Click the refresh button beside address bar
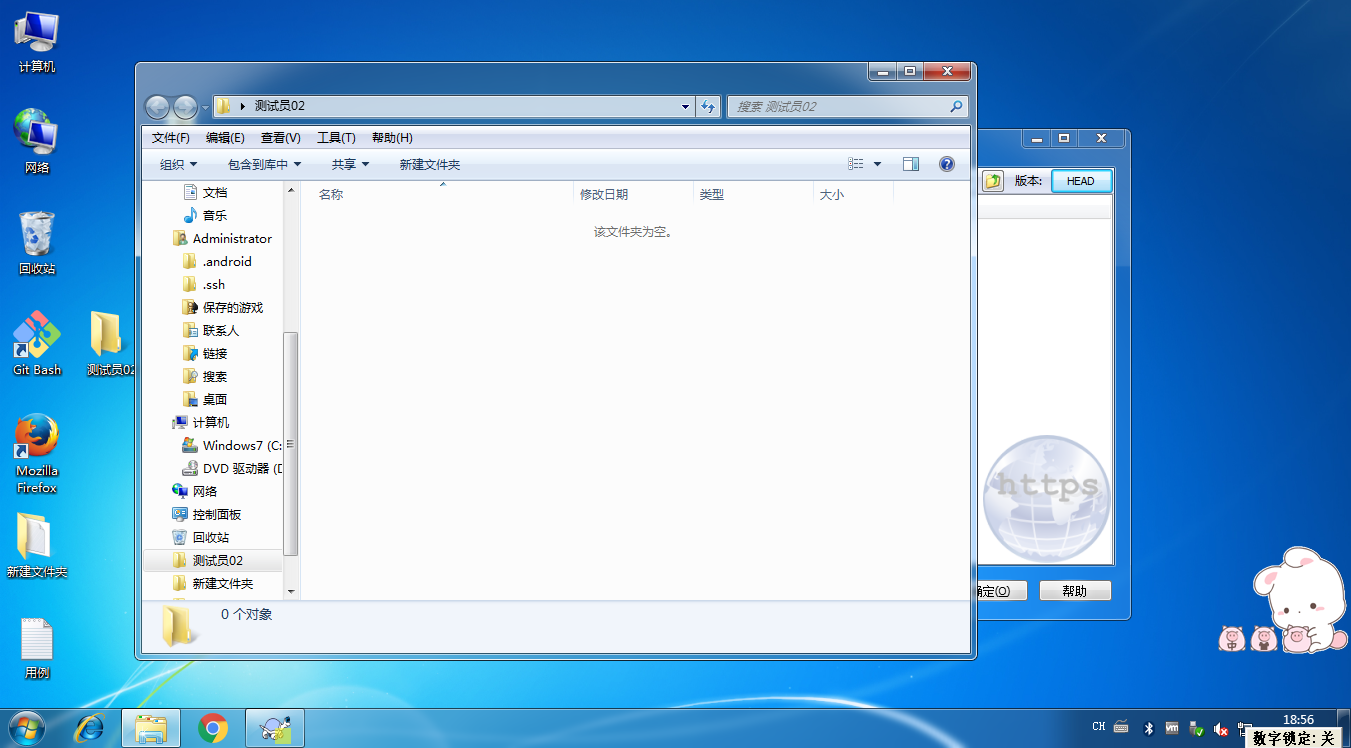This screenshot has width=1351, height=748. point(708,106)
